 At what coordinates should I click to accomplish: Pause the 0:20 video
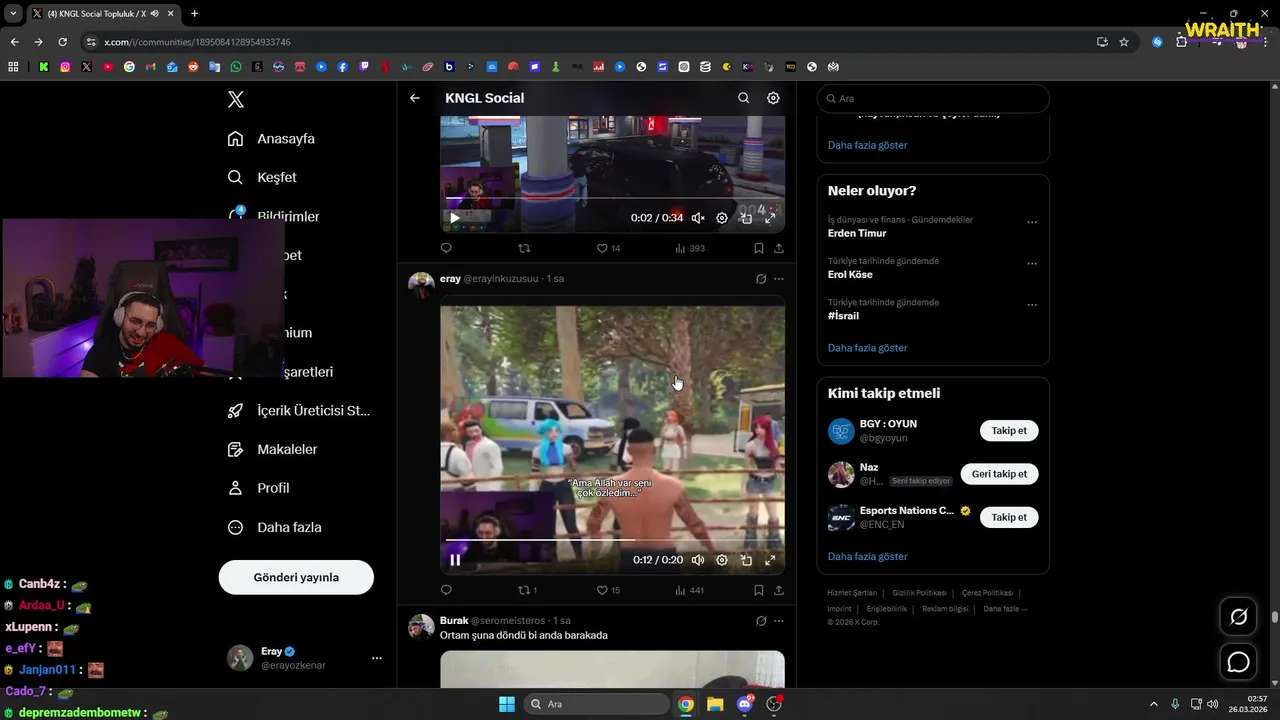click(x=455, y=560)
